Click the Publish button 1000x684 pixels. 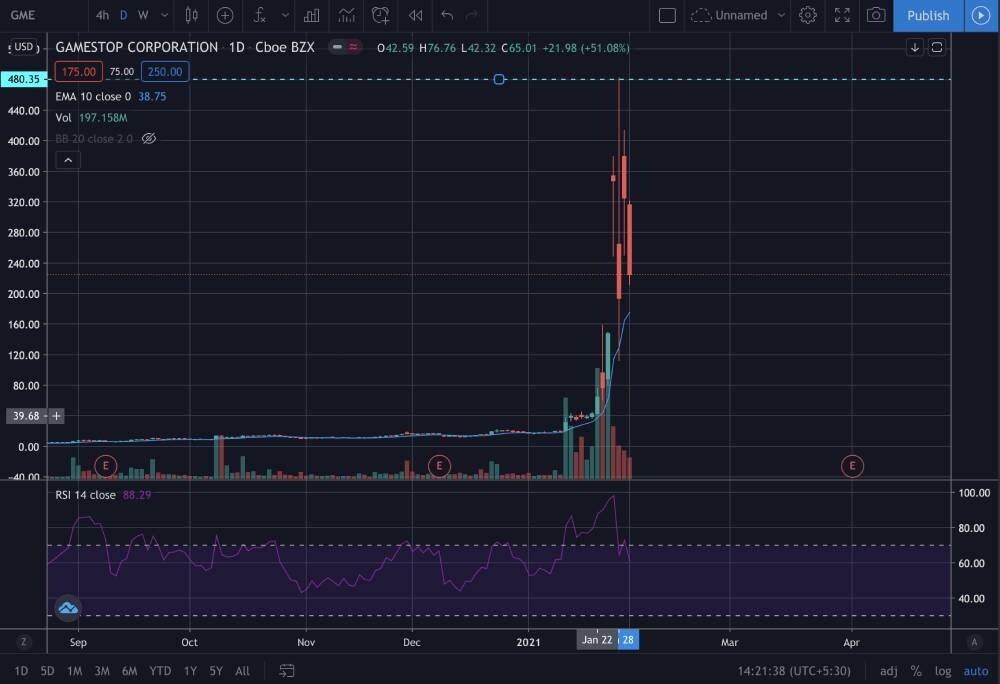tap(928, 15)
